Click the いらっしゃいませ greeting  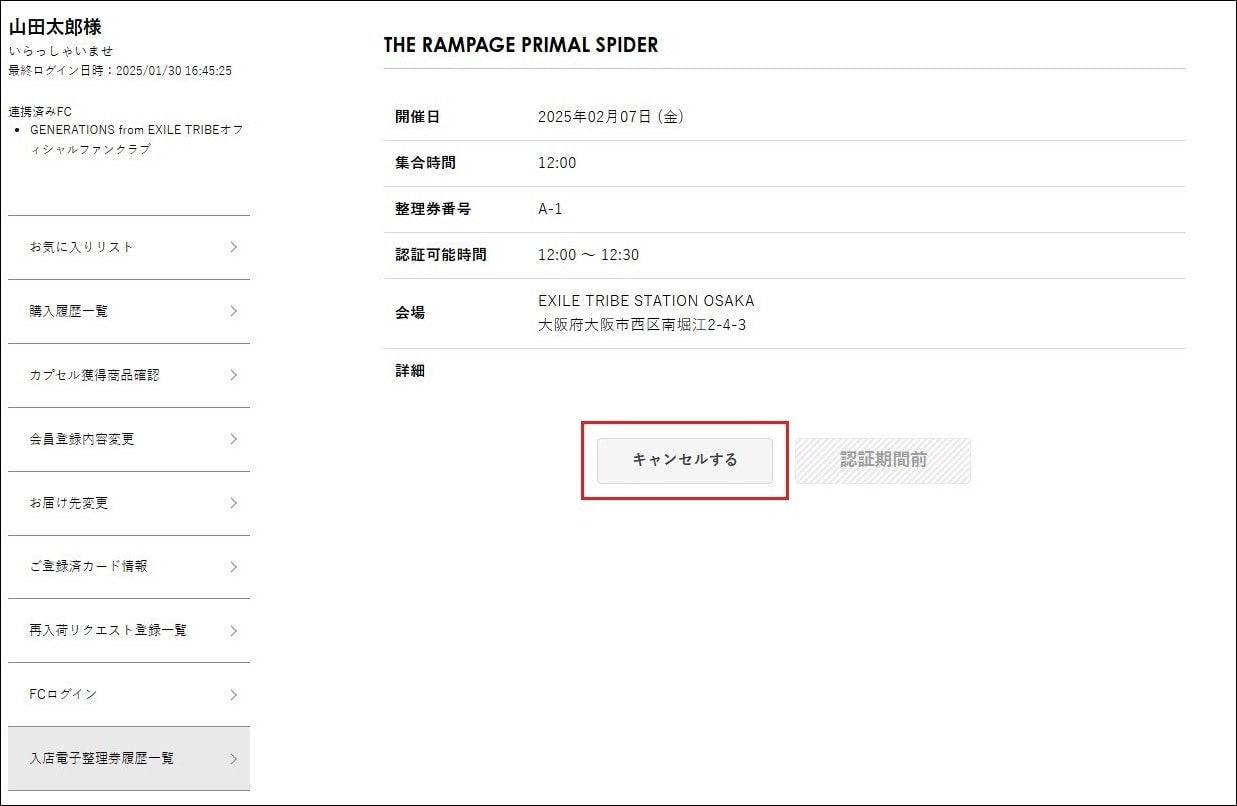click(x=61, y=51)
